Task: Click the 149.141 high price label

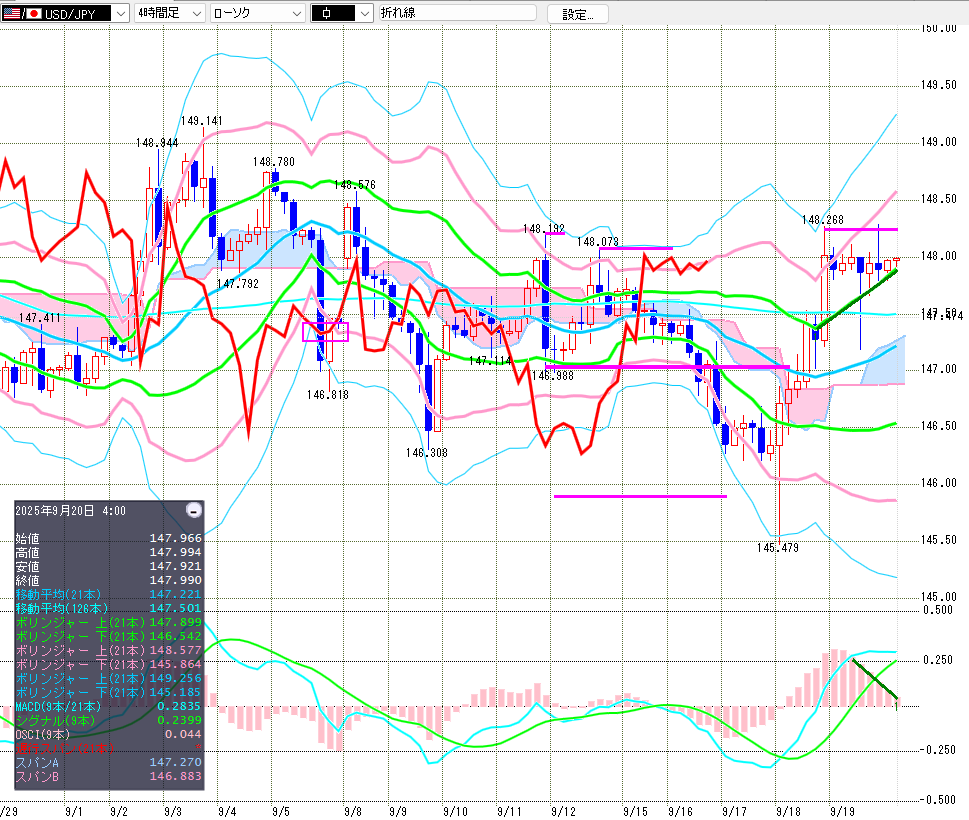Action: point(201,121)
